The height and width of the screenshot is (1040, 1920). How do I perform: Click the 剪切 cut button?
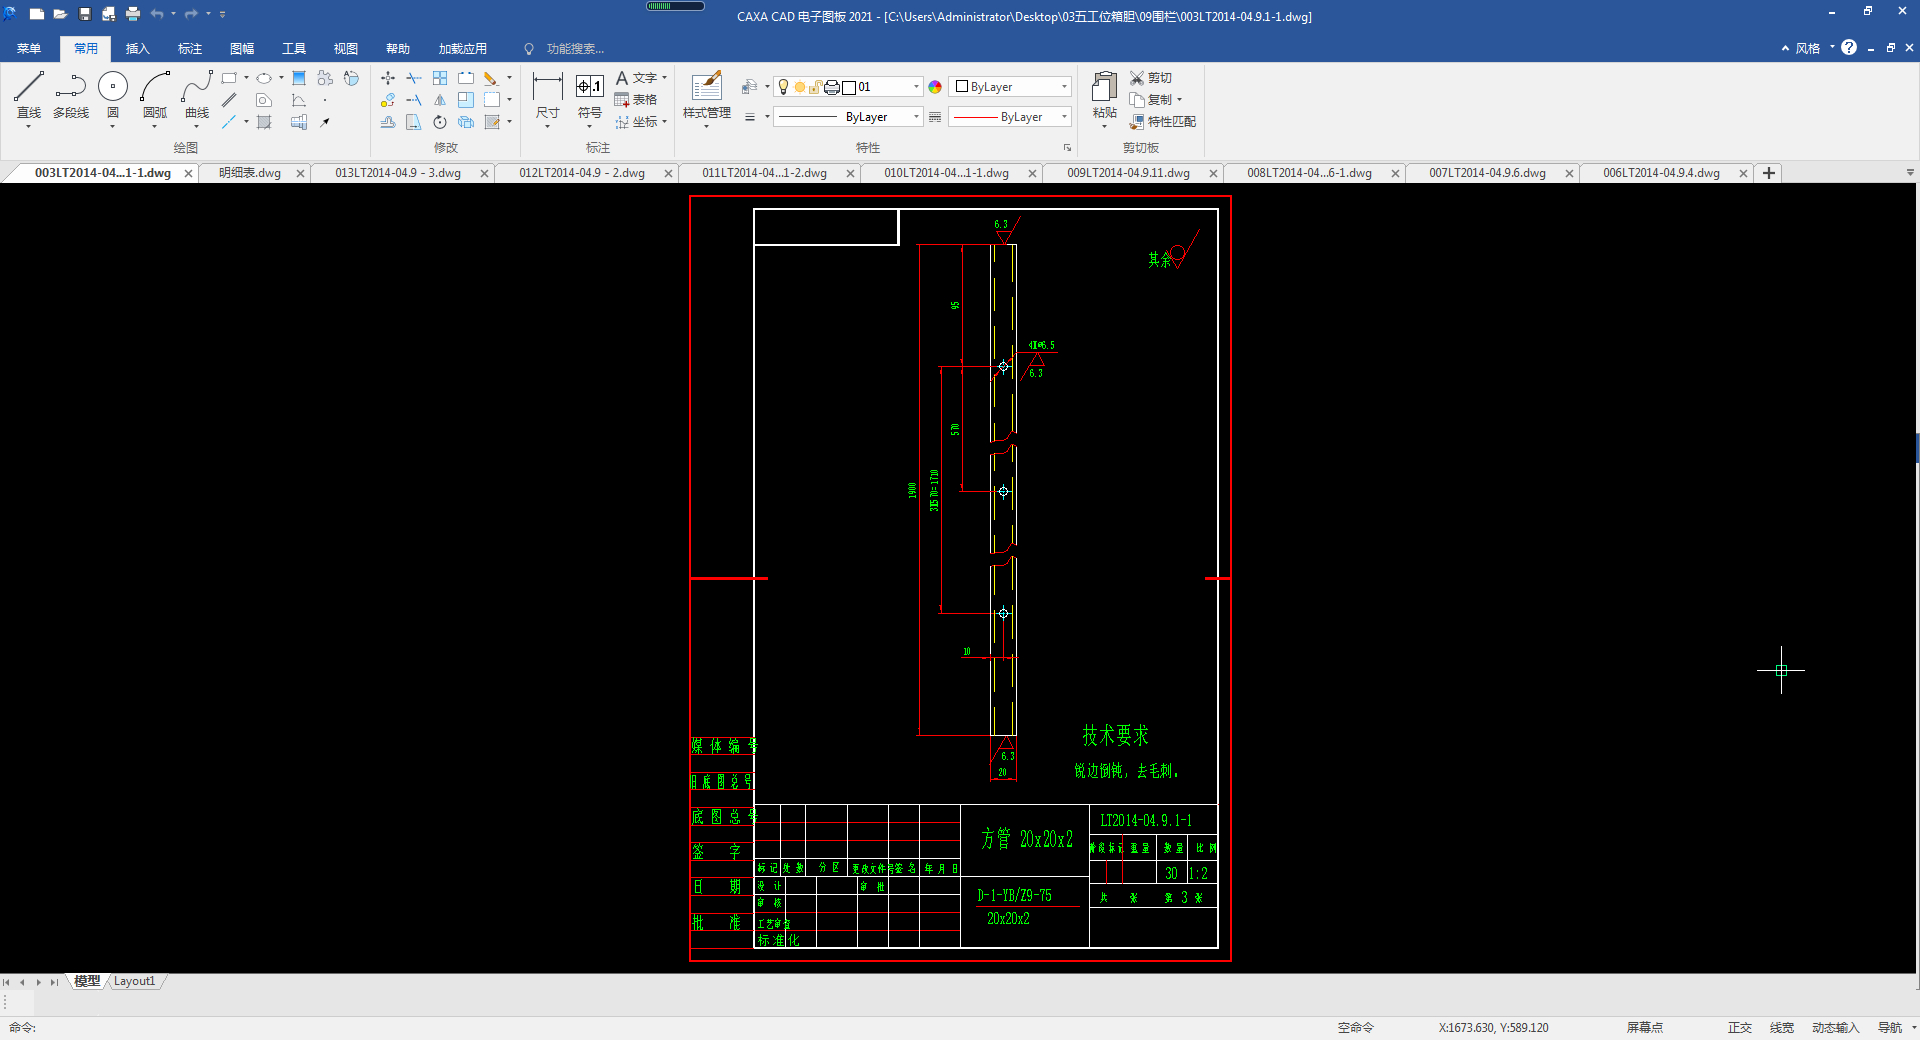(1151, 78)
